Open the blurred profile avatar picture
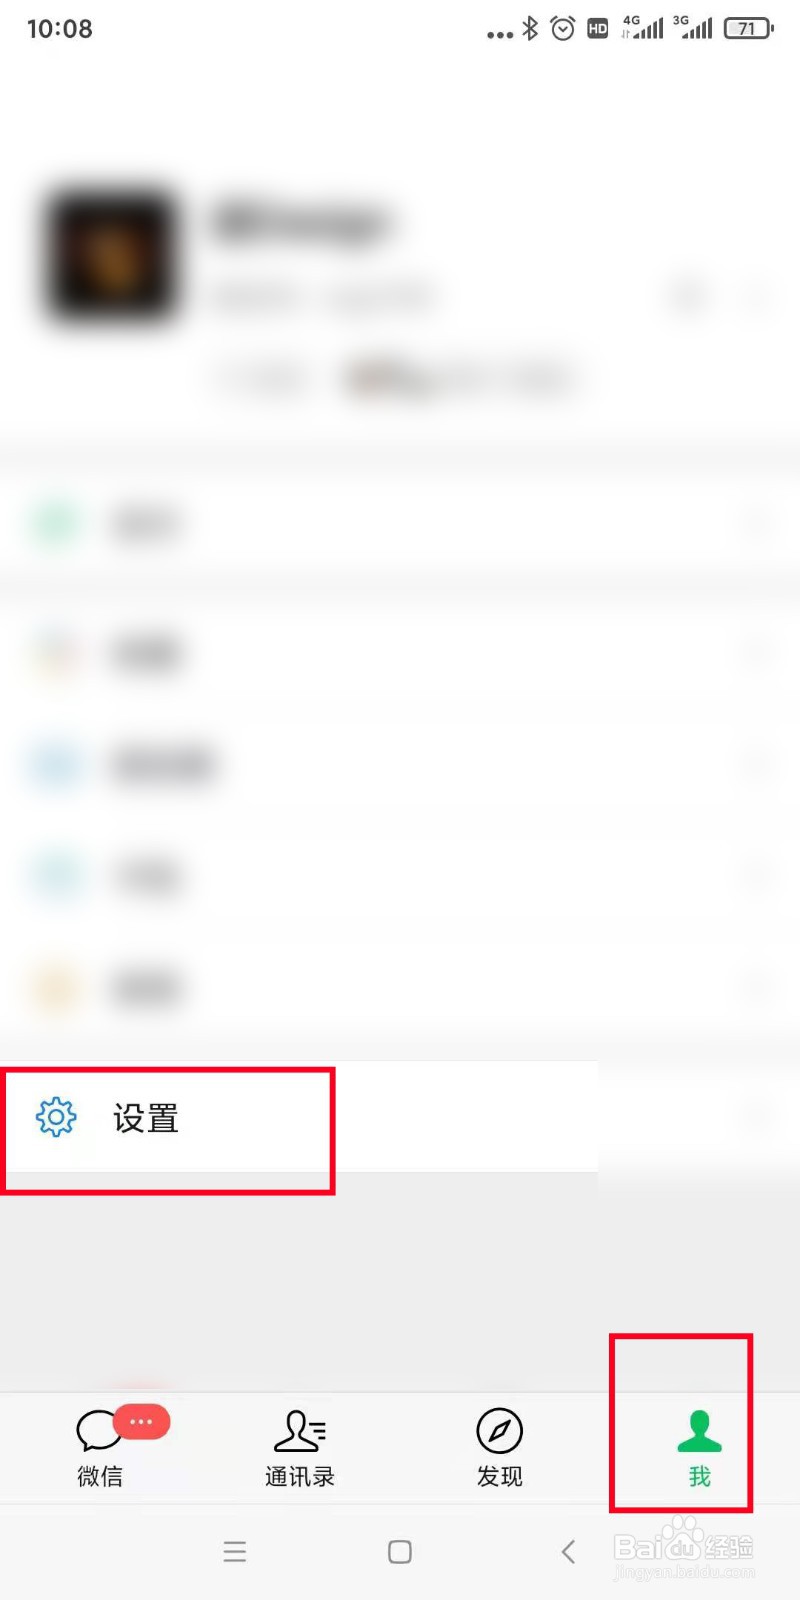 point(111,256)
